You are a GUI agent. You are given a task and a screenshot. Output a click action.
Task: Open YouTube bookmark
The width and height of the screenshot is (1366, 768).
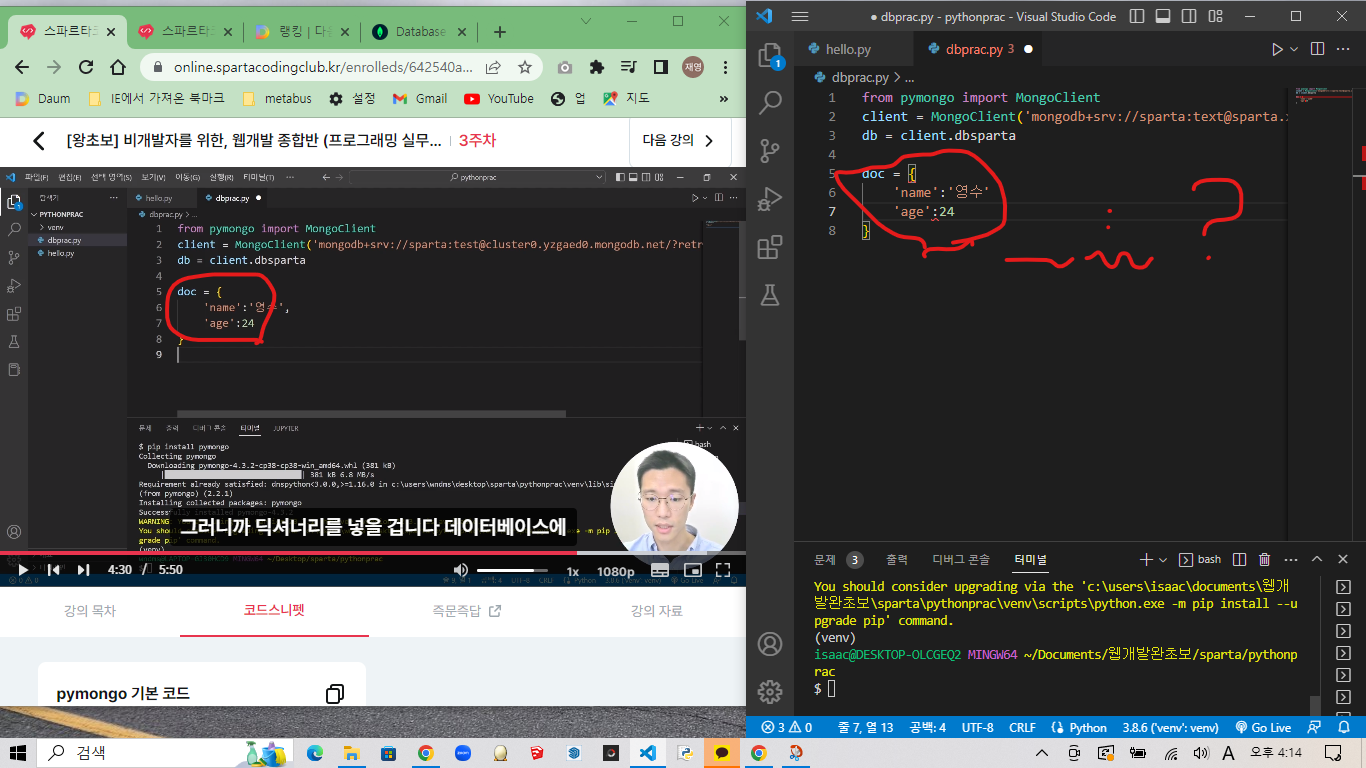point(499,99)
